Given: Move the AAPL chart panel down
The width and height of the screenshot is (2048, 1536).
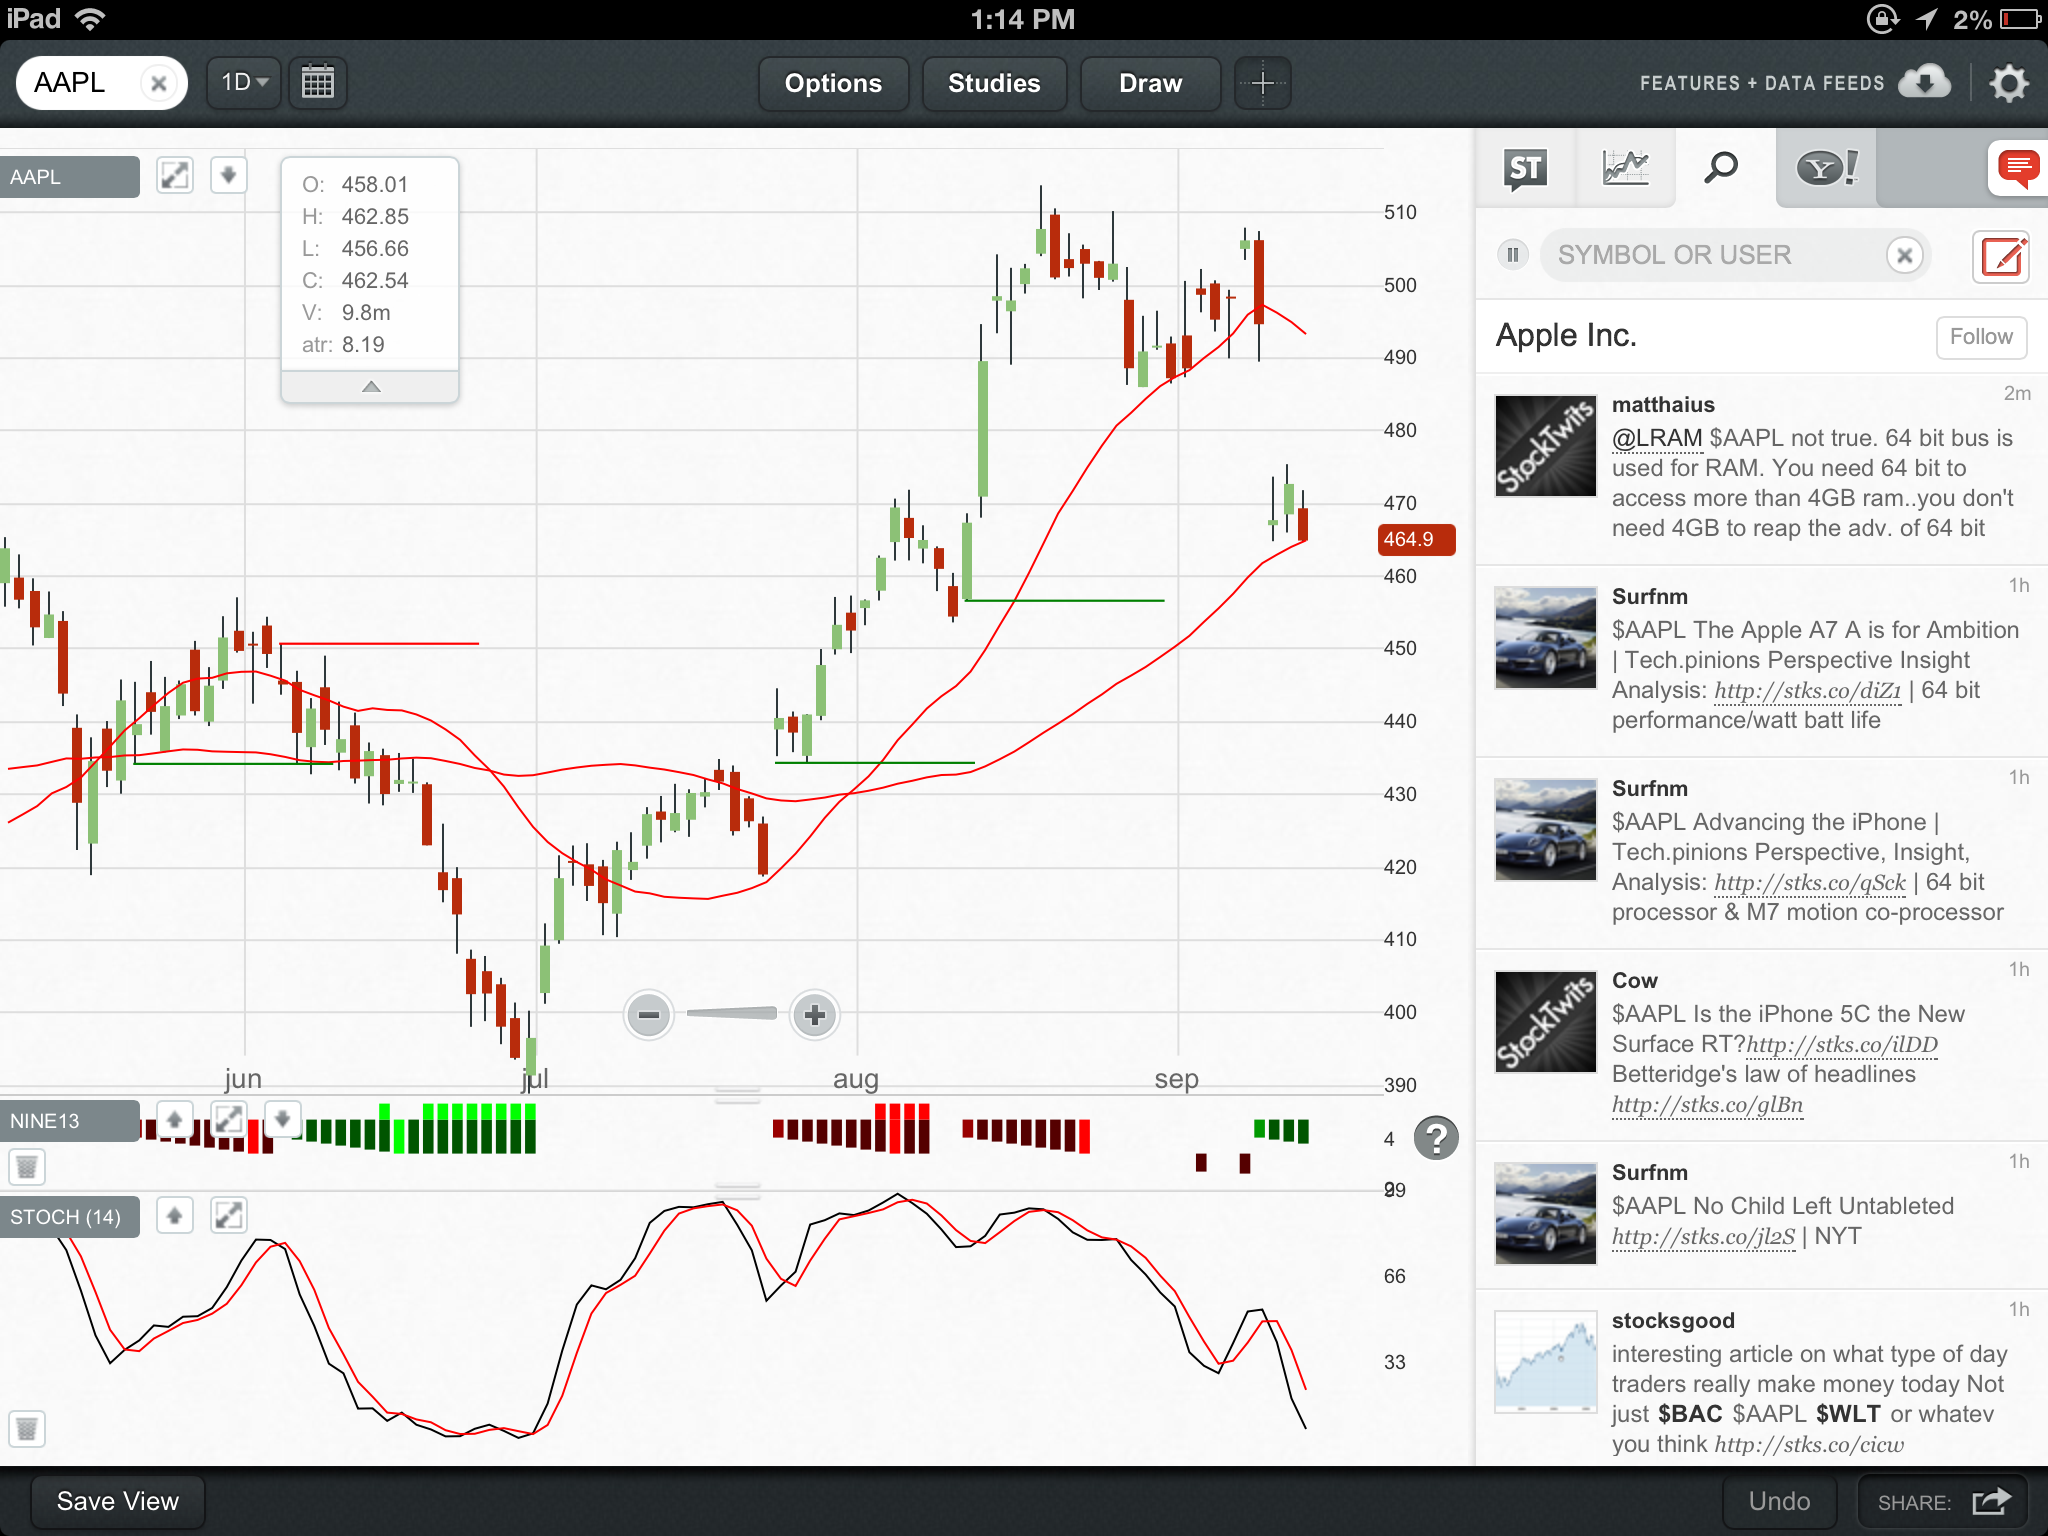Looking at the screenshot, I should click(228, 176).
